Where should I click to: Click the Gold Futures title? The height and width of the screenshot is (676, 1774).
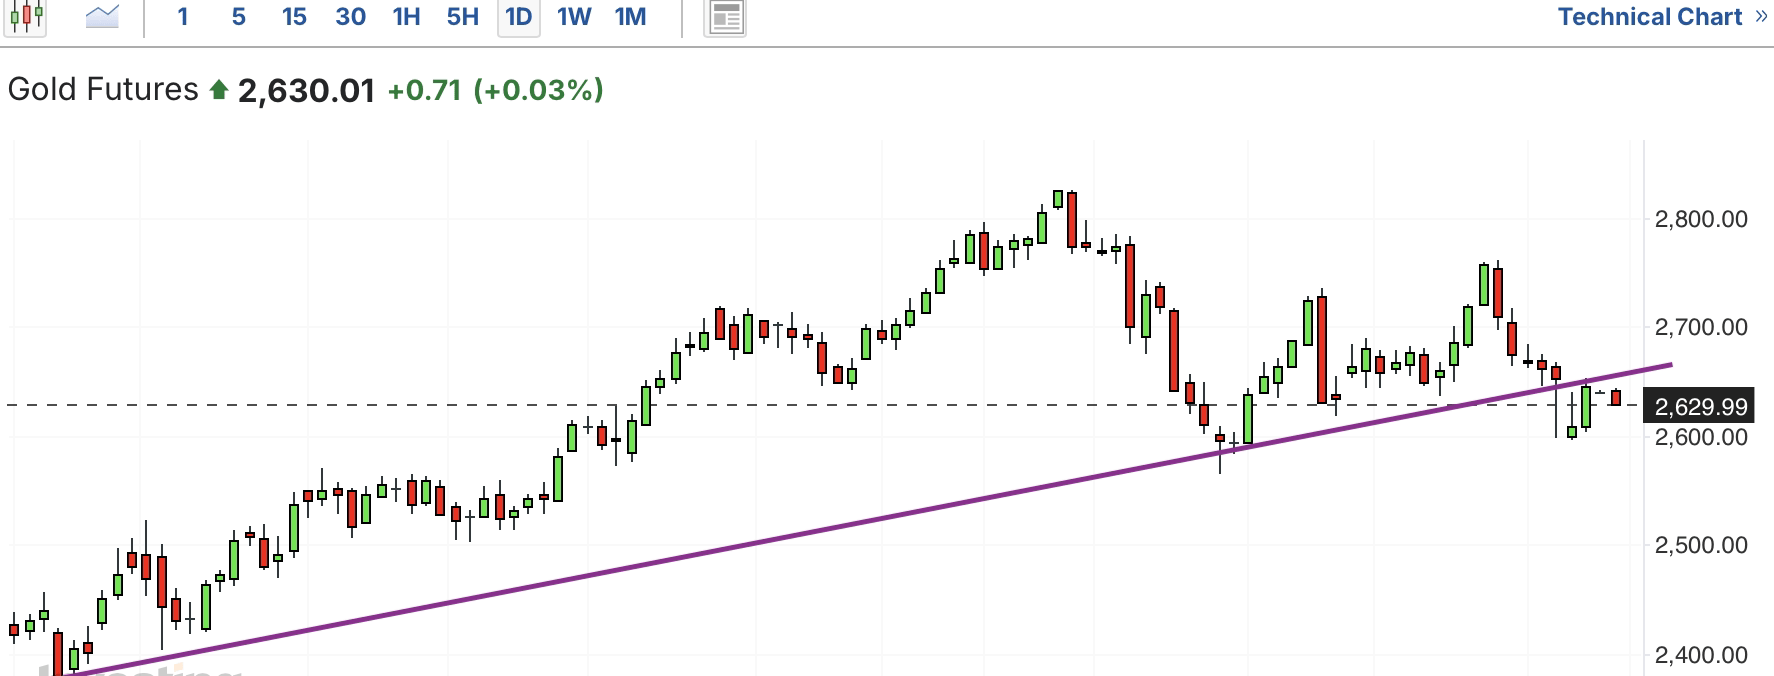coord(103,90)
